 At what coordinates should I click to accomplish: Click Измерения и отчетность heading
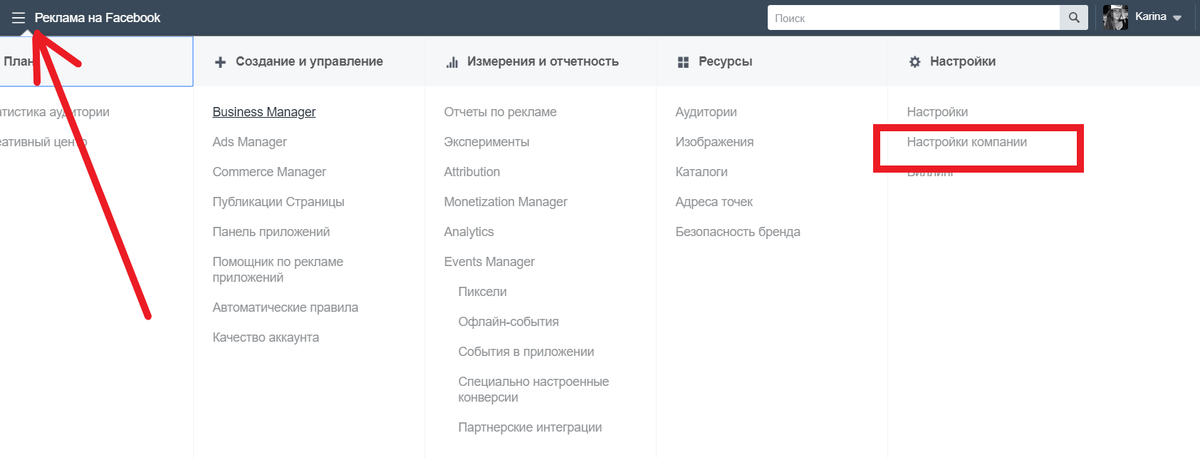[x=543, y=62]
